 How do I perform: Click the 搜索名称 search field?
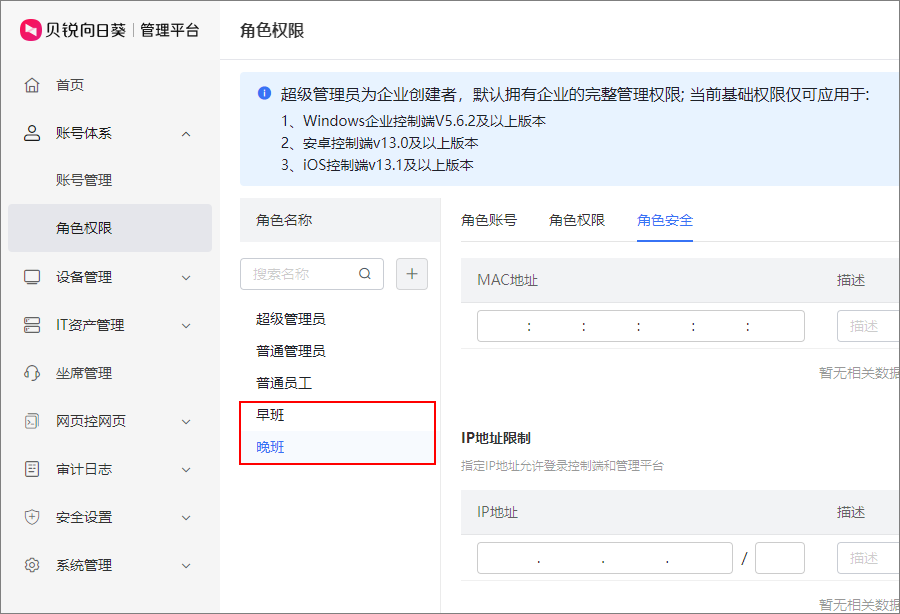coord(312,274)
